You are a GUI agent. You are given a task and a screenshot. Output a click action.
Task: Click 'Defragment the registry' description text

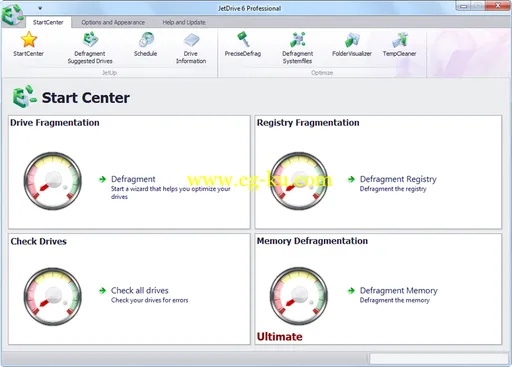coord(393,189)
